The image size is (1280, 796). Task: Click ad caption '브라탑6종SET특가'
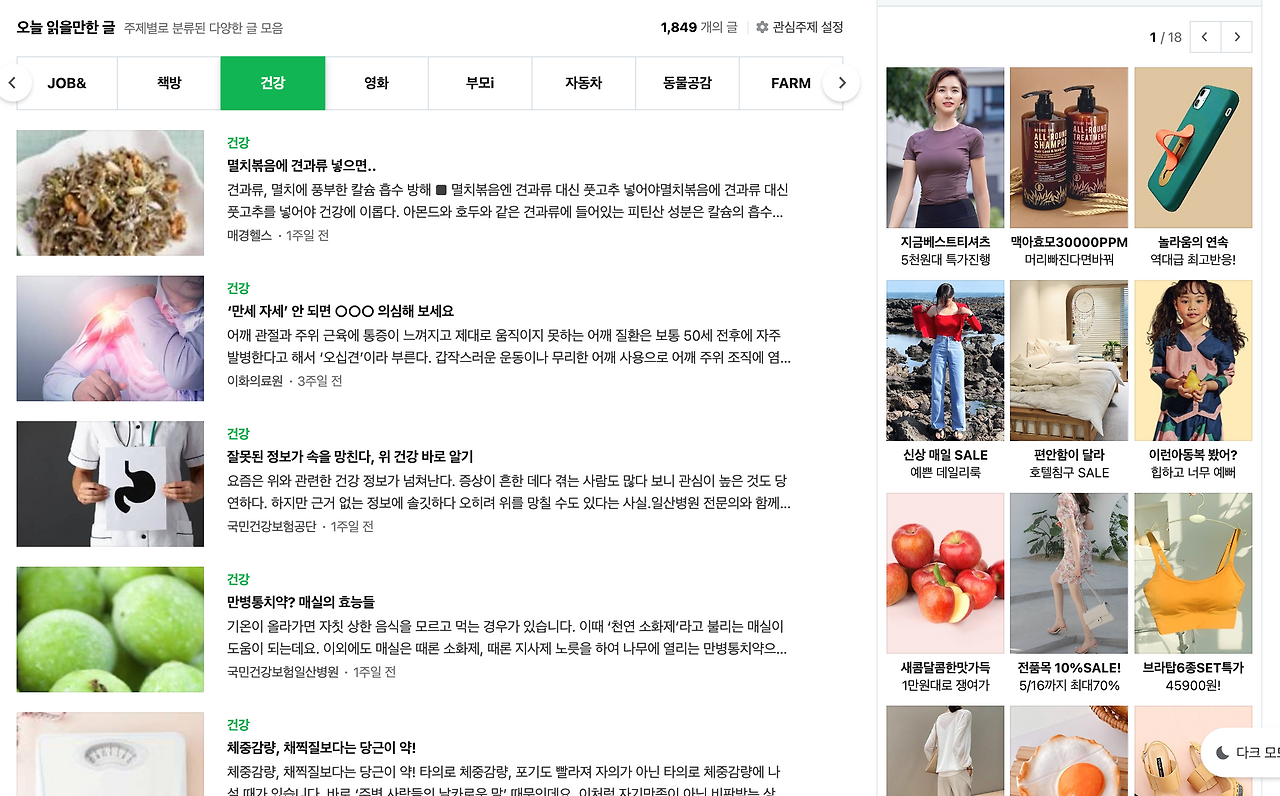[1193, 668]
